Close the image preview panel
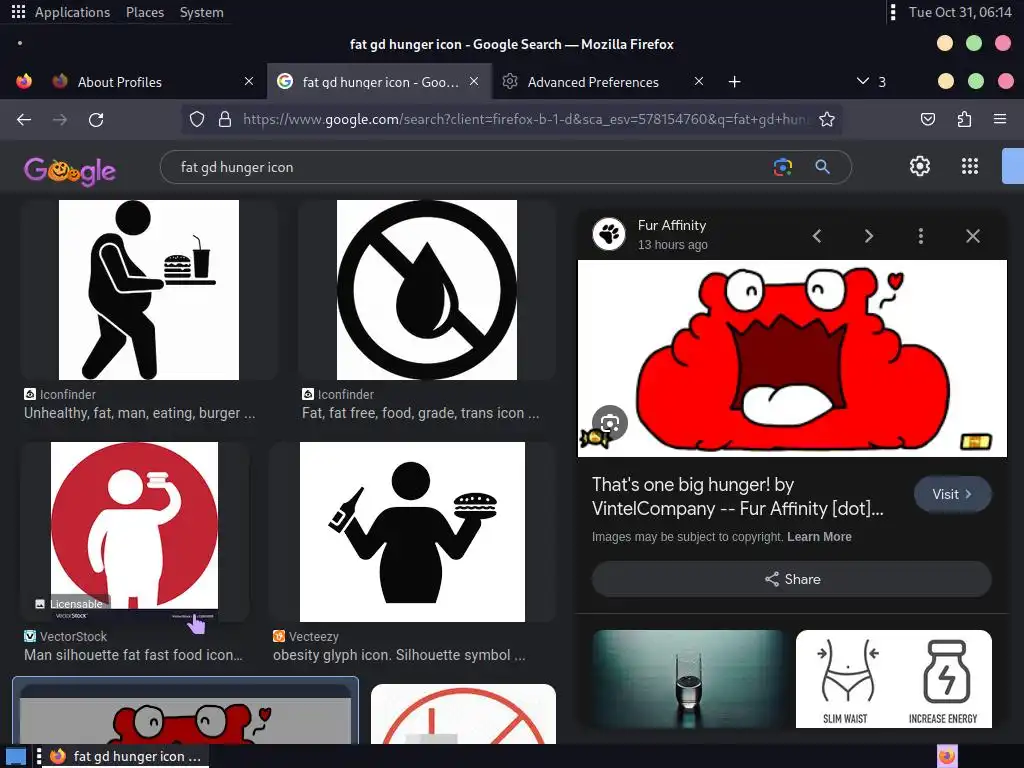 (972, 236)
